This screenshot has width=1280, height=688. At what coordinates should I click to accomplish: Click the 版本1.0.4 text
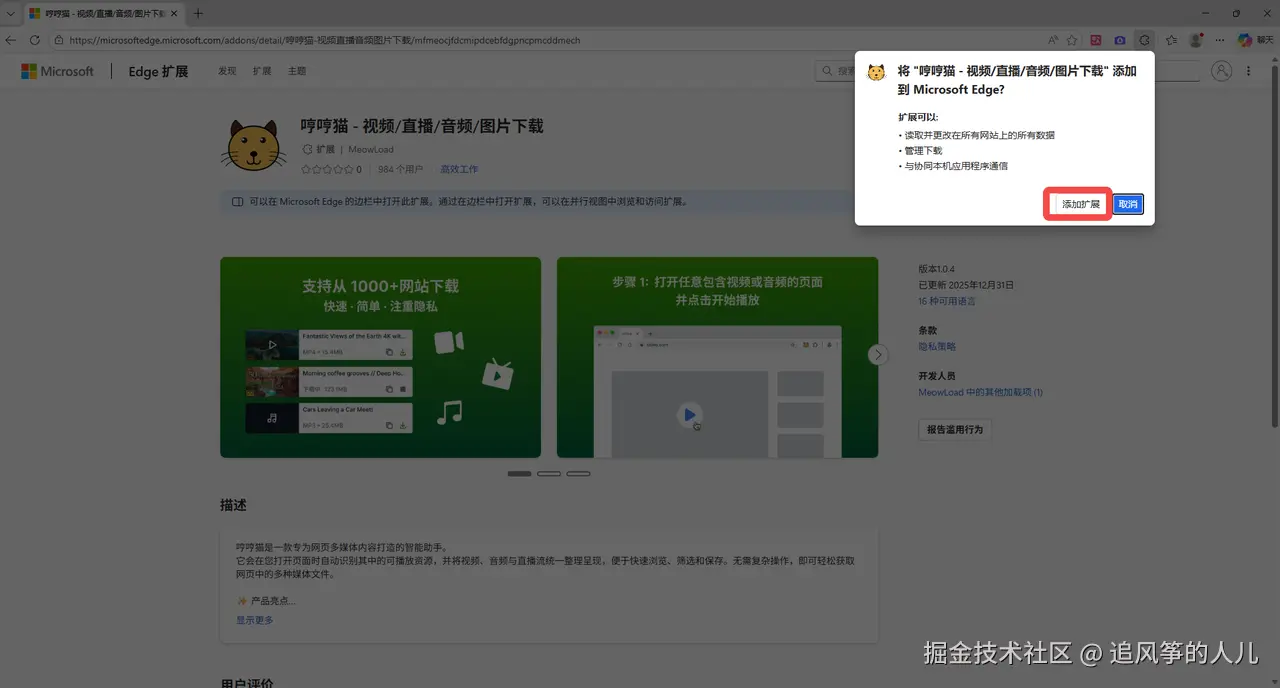click(x=936, y=269)
